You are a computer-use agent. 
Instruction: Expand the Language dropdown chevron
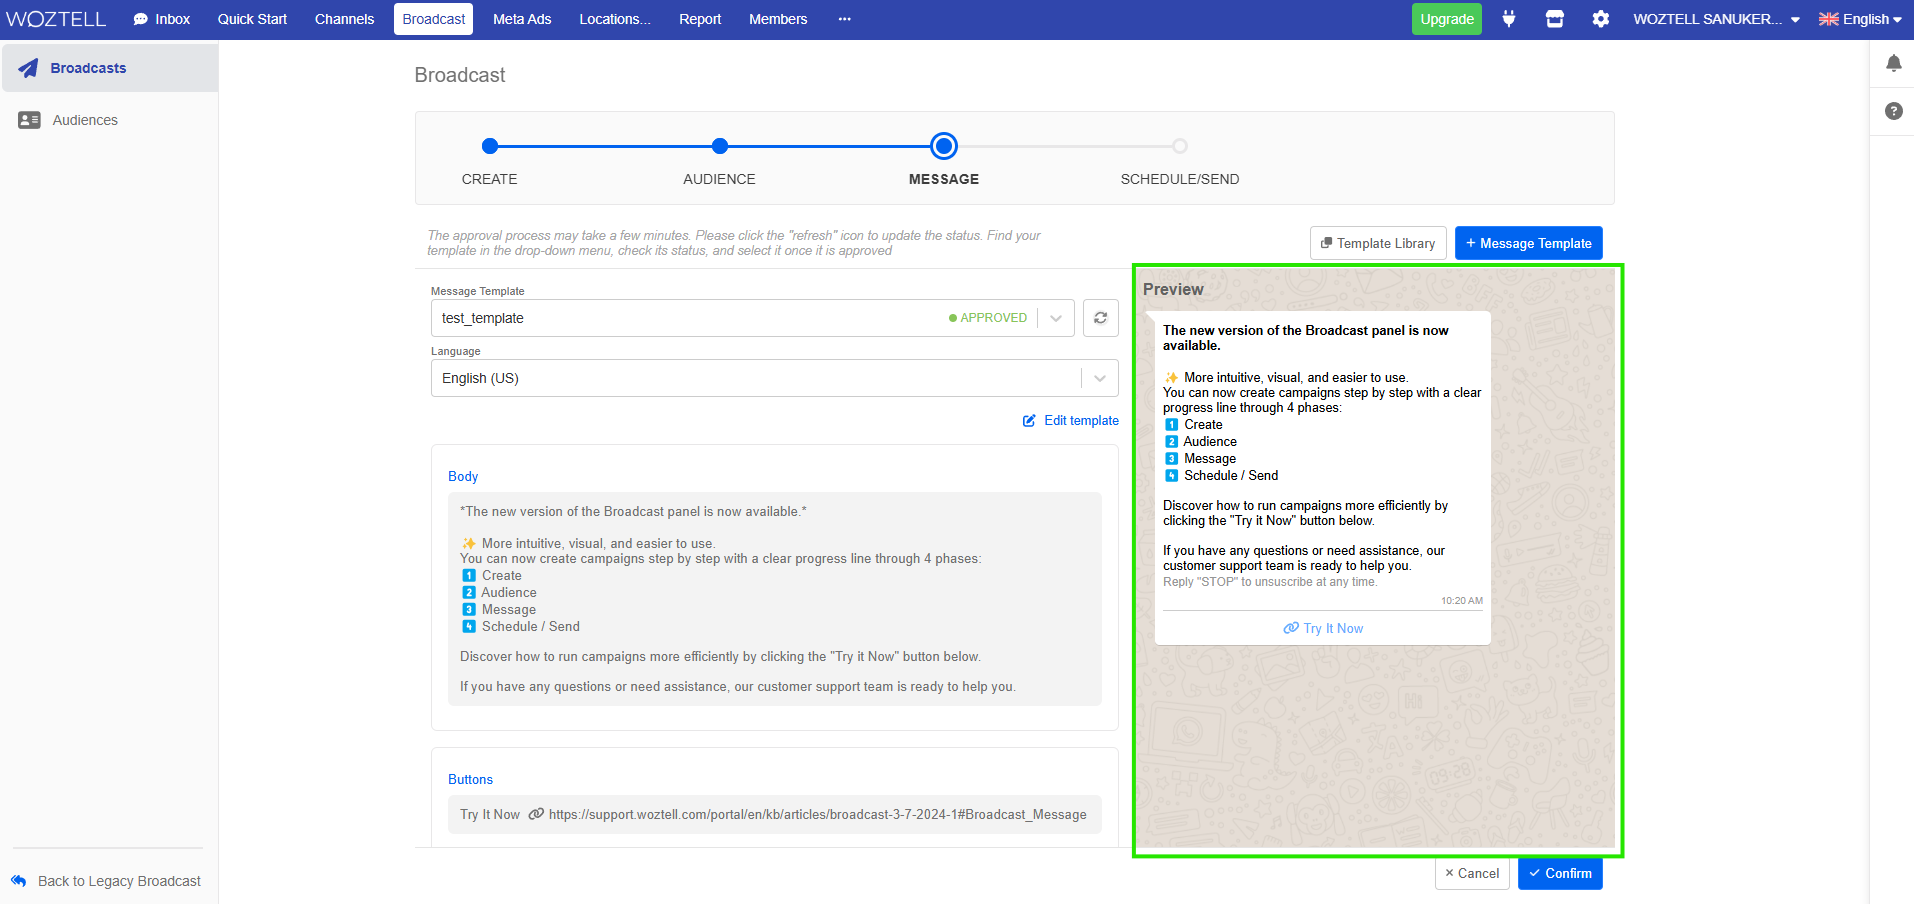(1100, 378)
